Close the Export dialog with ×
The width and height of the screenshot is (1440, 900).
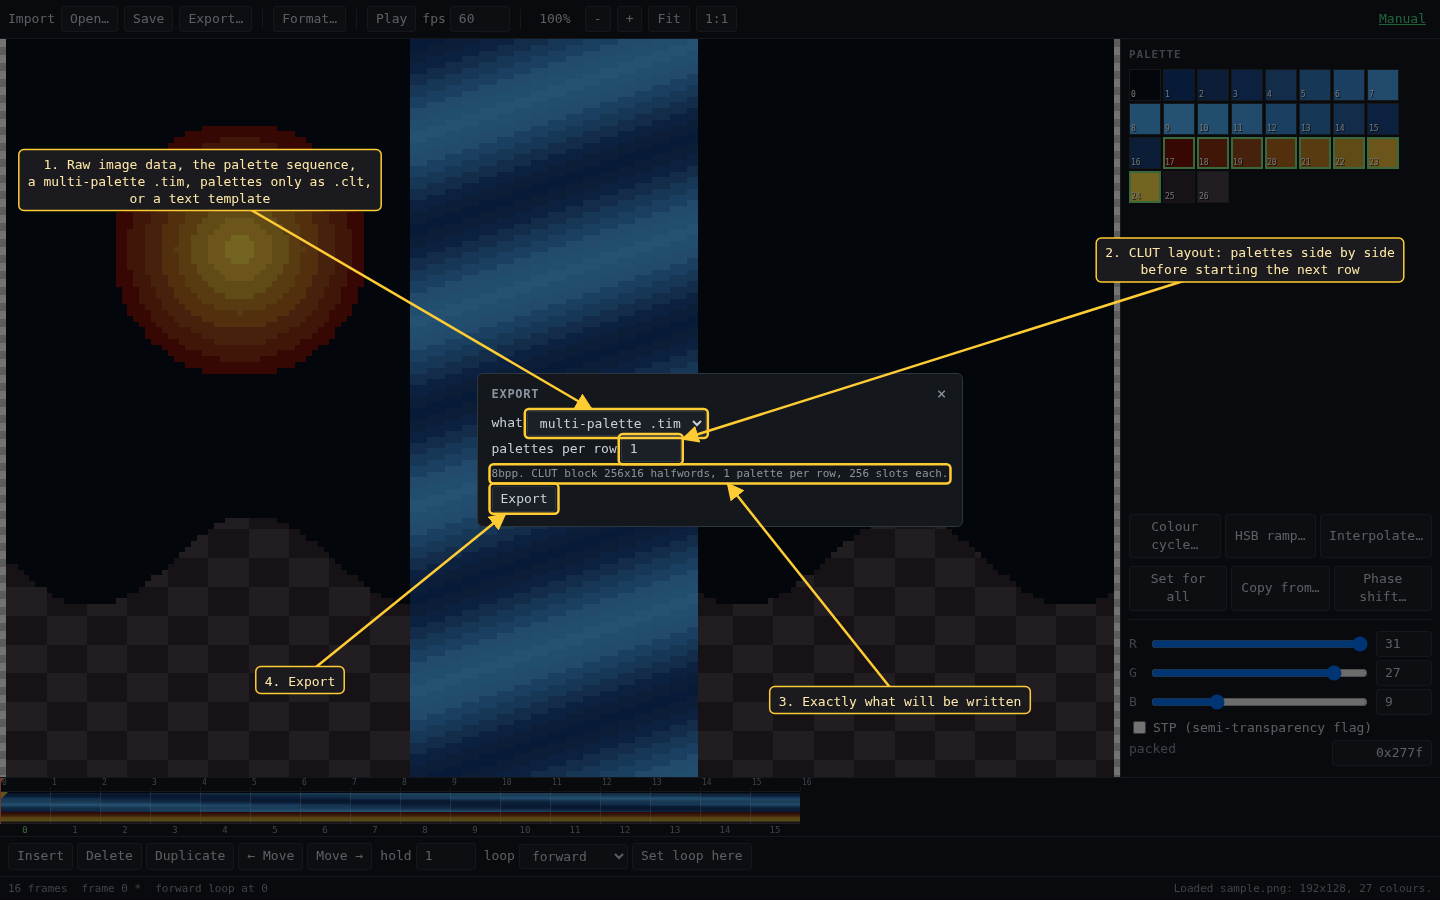941,394
